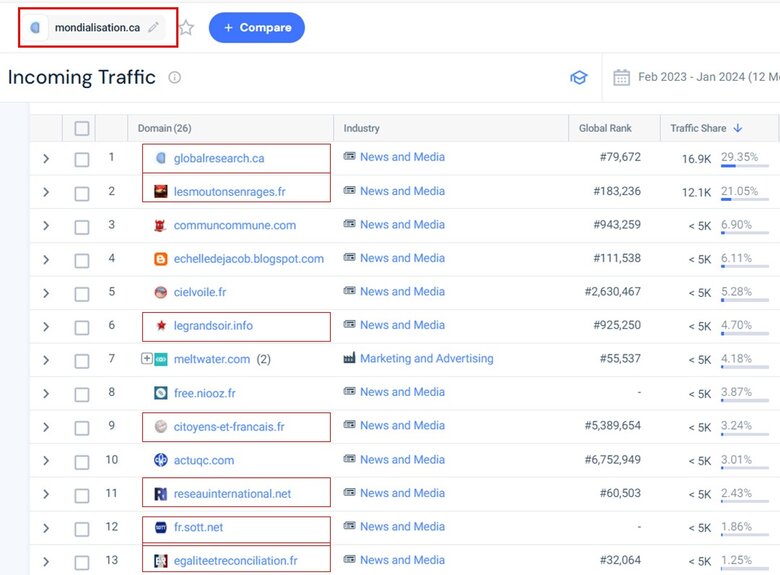Sort by the Domain (26) column header
780x575 pixels.
click(164, 128)
